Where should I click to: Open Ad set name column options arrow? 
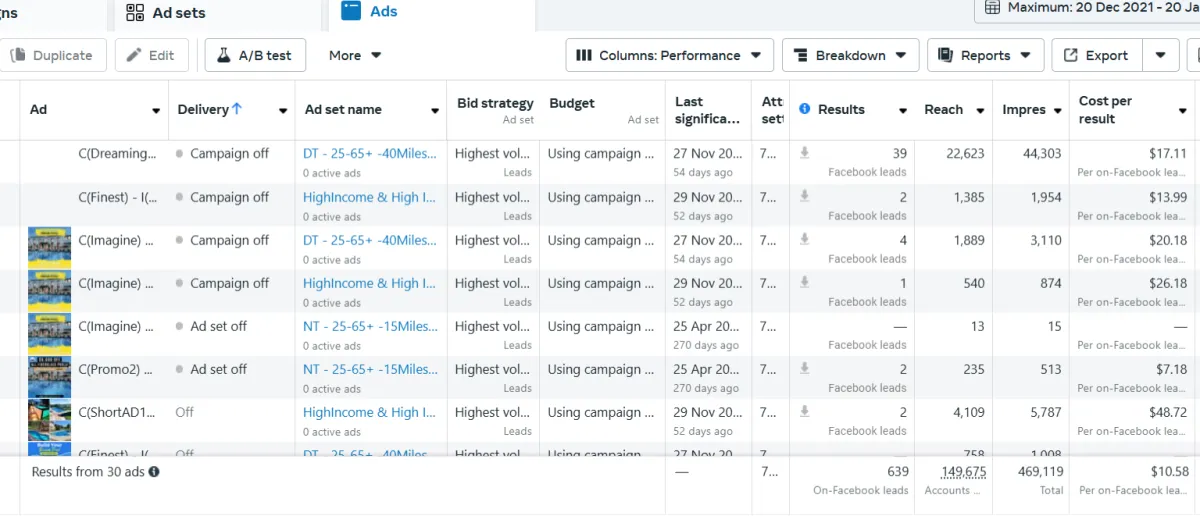coord(435,111)
